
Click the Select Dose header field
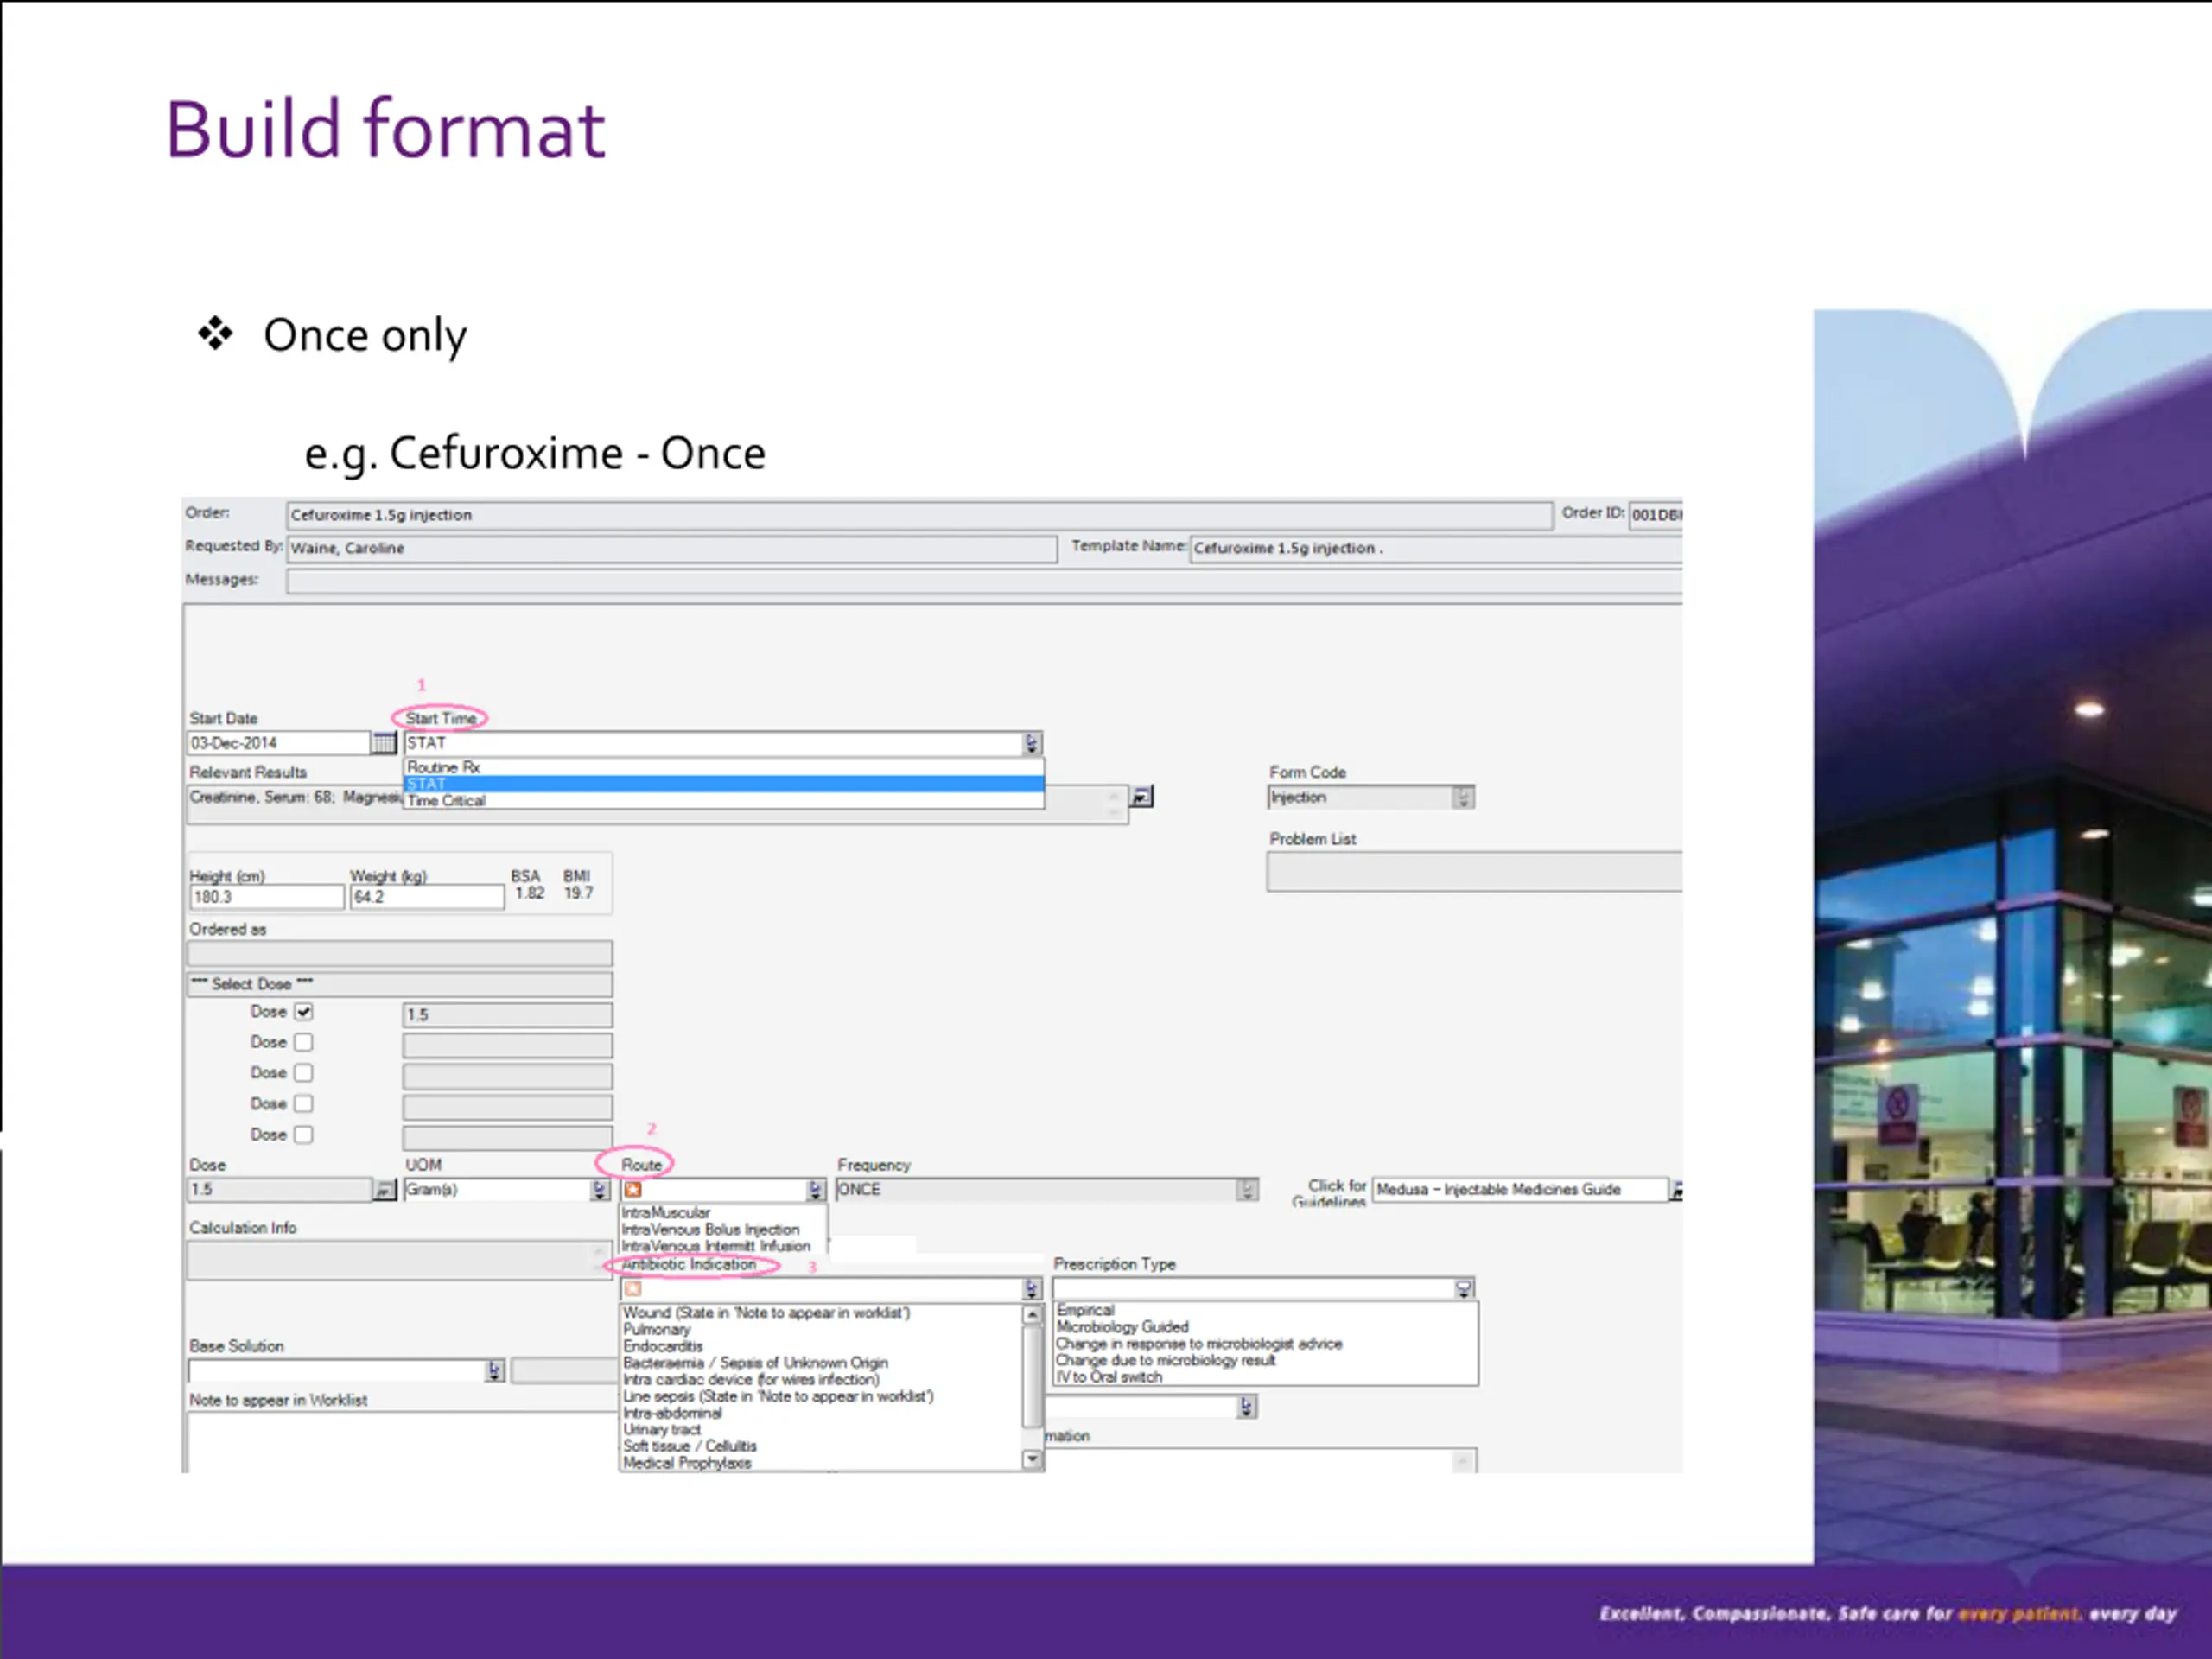coord(400,984)
